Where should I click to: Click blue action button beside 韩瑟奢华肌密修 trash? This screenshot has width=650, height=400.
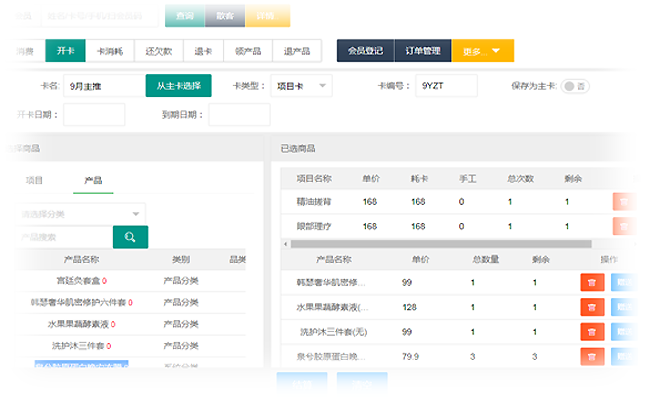coord(620,282)
